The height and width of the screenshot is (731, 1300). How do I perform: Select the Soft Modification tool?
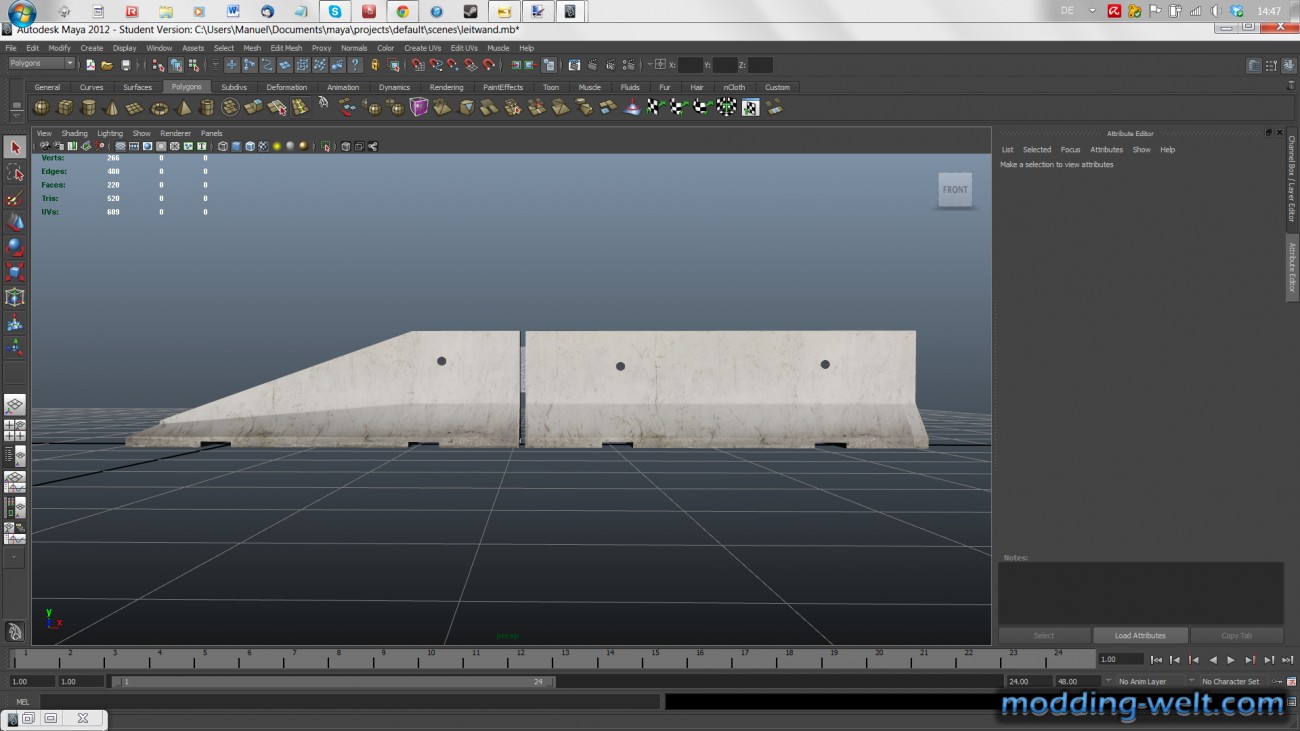(15, 323)
